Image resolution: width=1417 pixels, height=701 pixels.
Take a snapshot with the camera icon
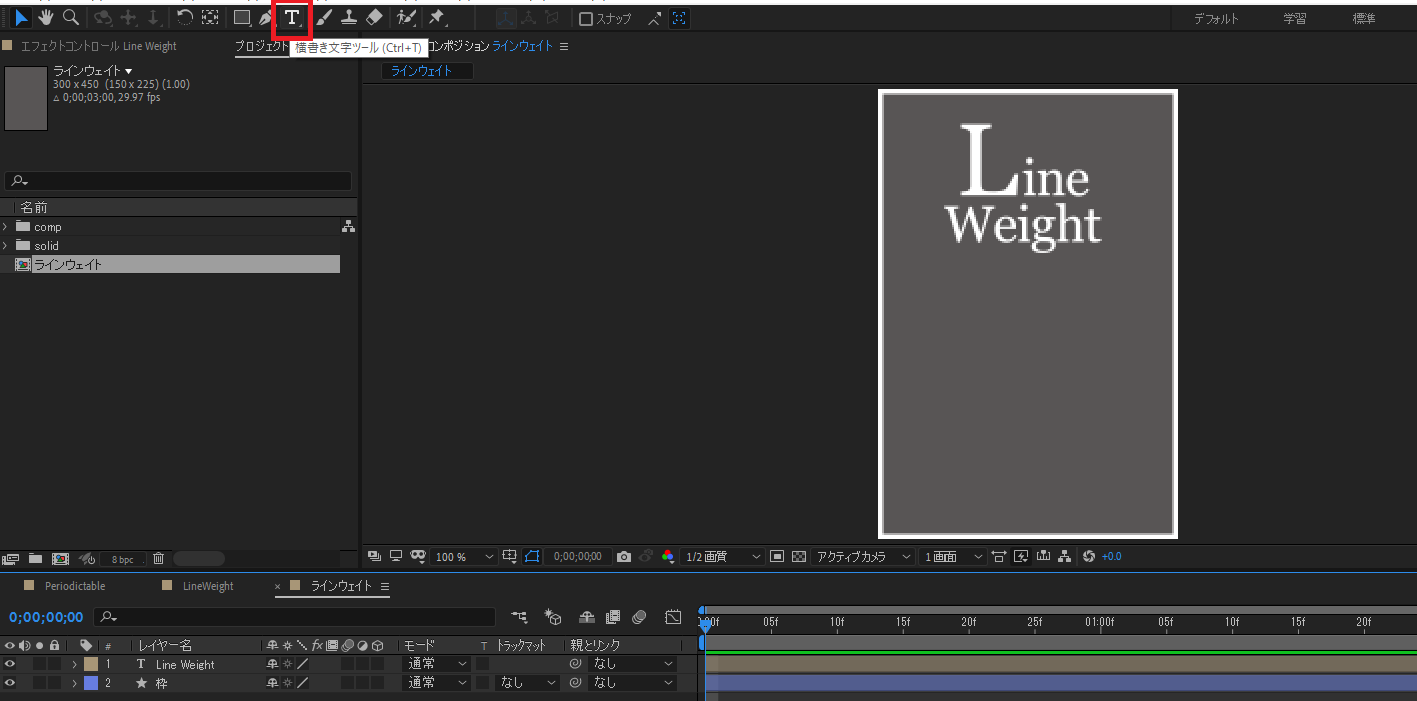click(x=624, y=556)
